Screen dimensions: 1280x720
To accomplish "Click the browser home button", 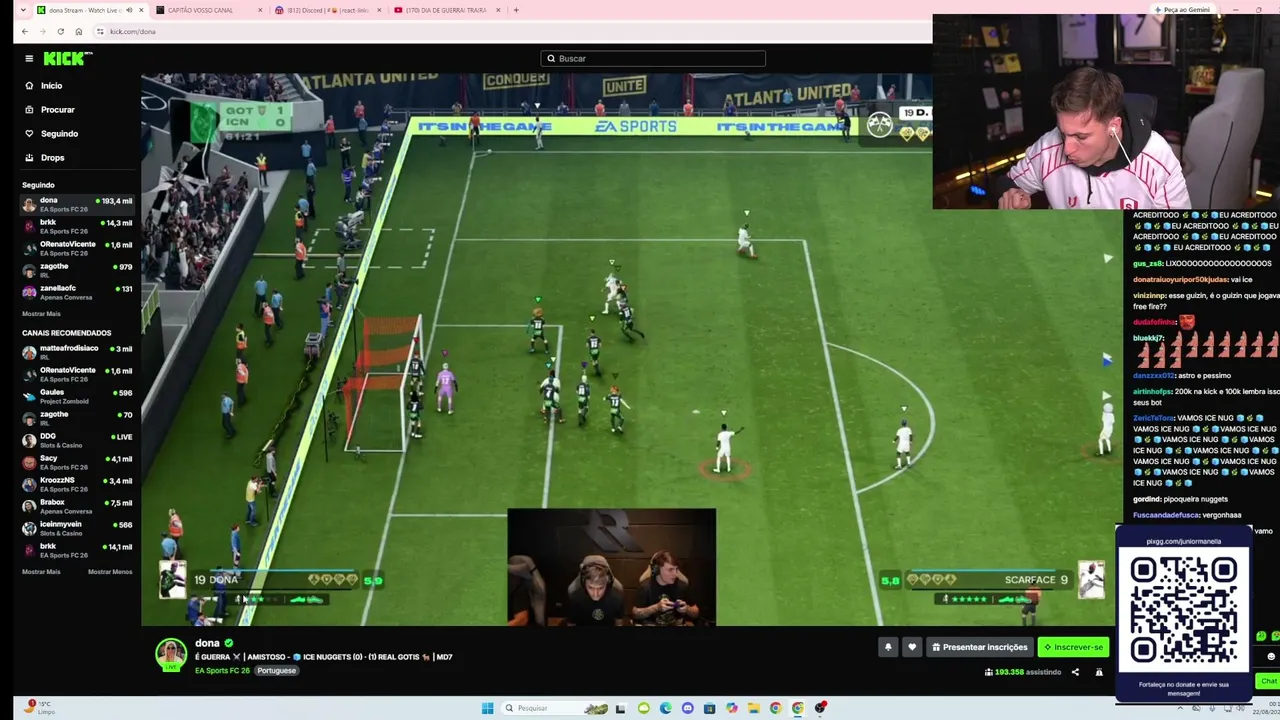I will coord(79,31).
